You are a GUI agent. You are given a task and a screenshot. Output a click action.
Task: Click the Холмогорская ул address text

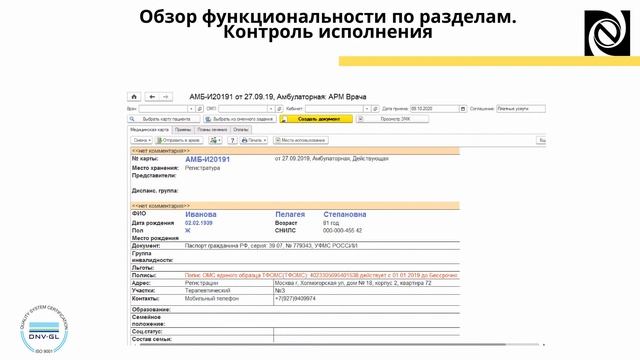click(x=353, y=283)
